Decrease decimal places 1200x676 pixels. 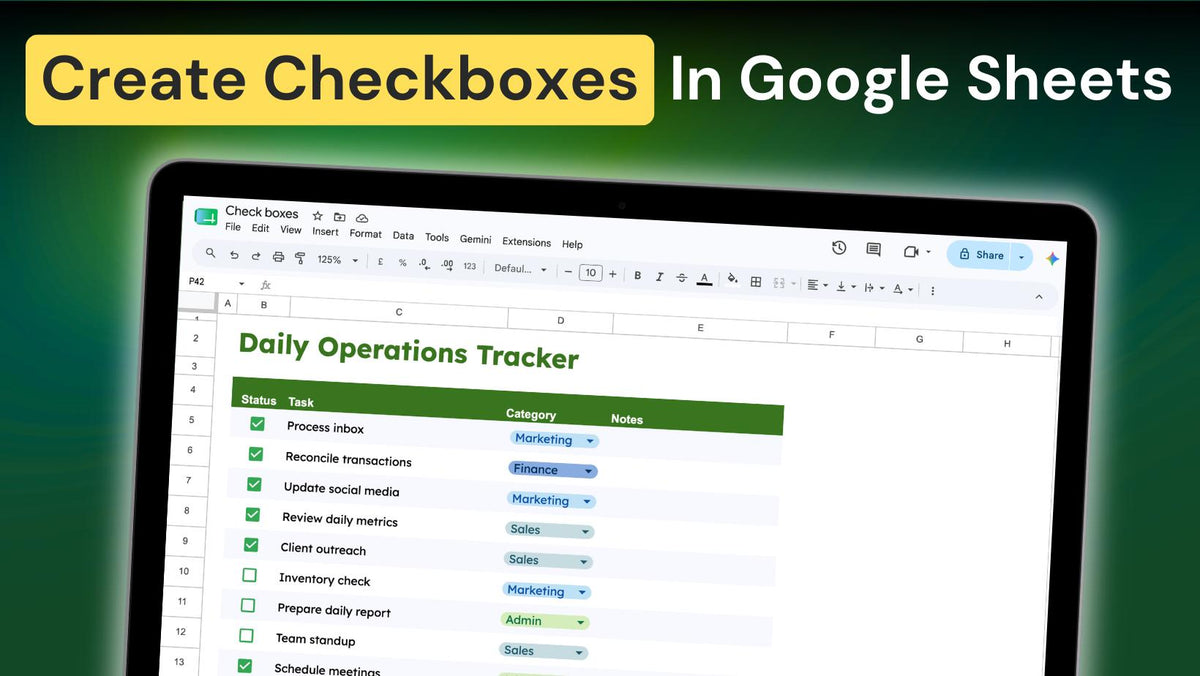click(x=424, y=263)
